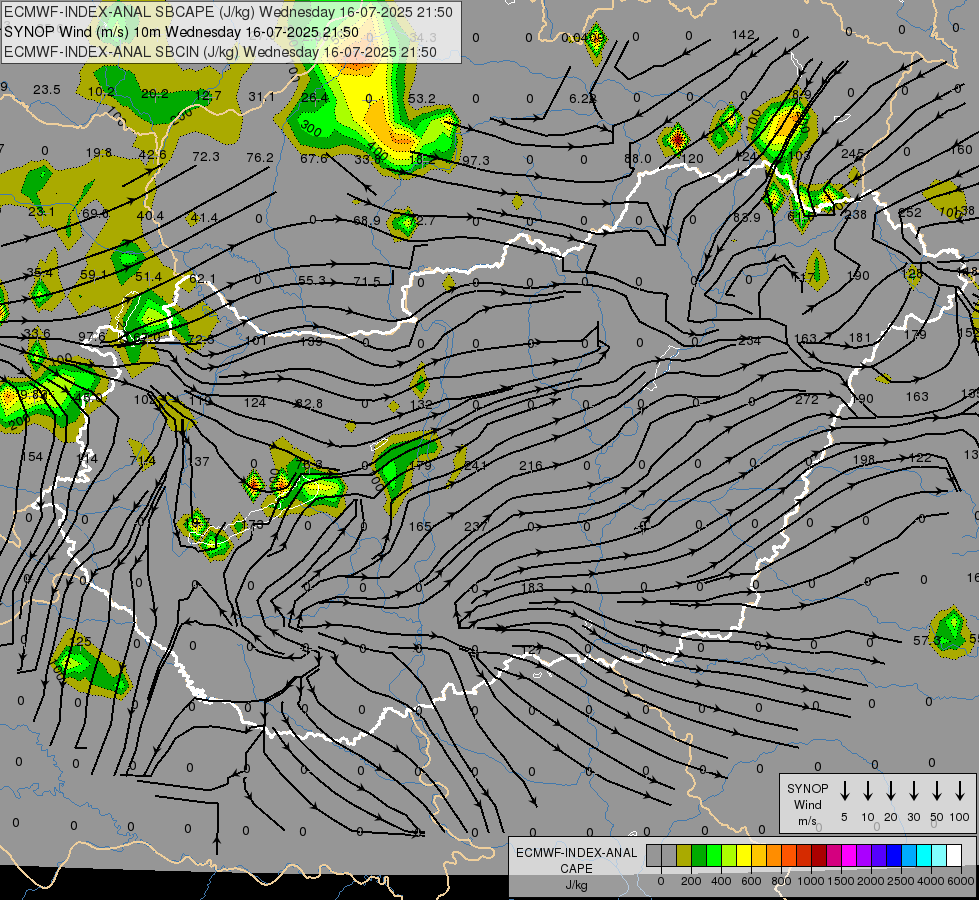Click the map value 272
This screenshot has height=900, width=979.
click(x=807, y=399)
